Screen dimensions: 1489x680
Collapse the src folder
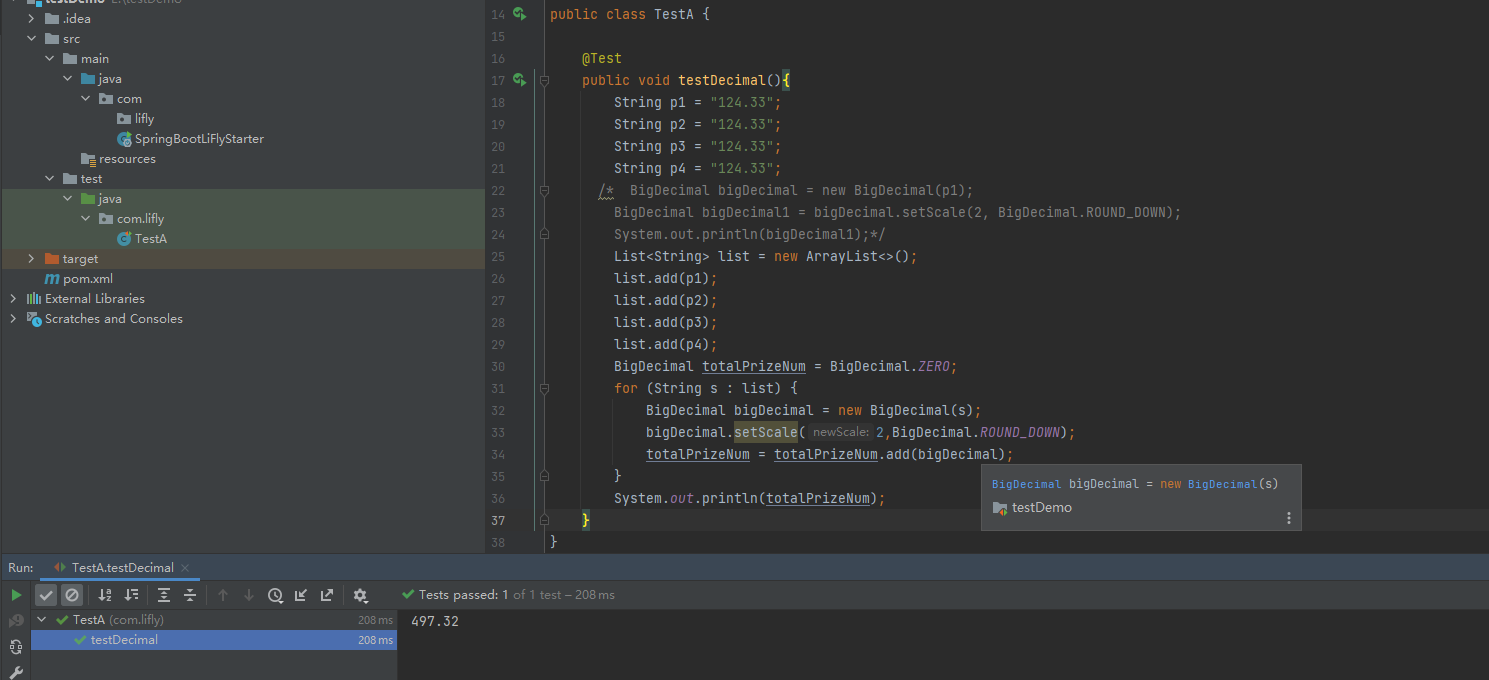coord(31,39)
